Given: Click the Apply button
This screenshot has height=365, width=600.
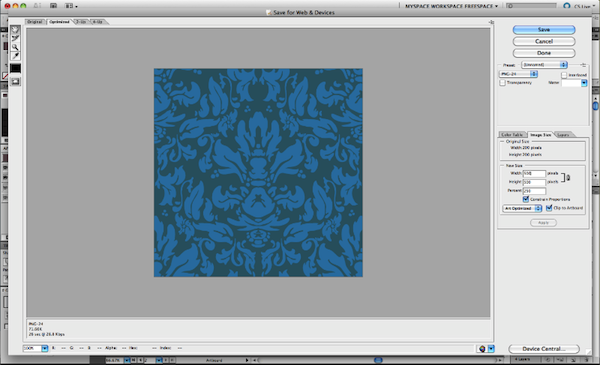Looking at the screenshot, I should 543,223.
